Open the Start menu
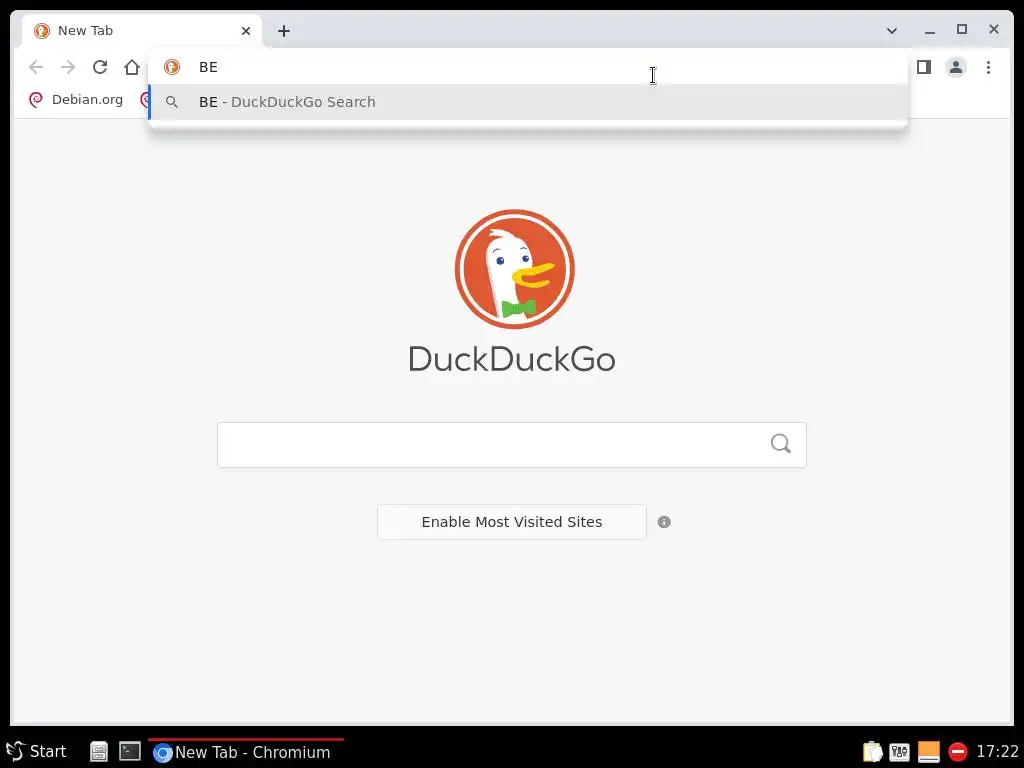 36,752
